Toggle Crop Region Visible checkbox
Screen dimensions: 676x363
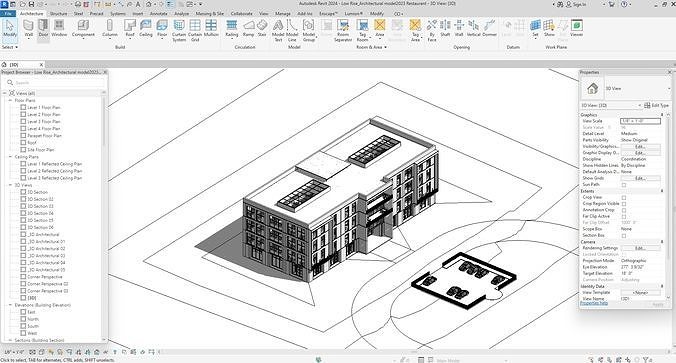pos(624,204)
